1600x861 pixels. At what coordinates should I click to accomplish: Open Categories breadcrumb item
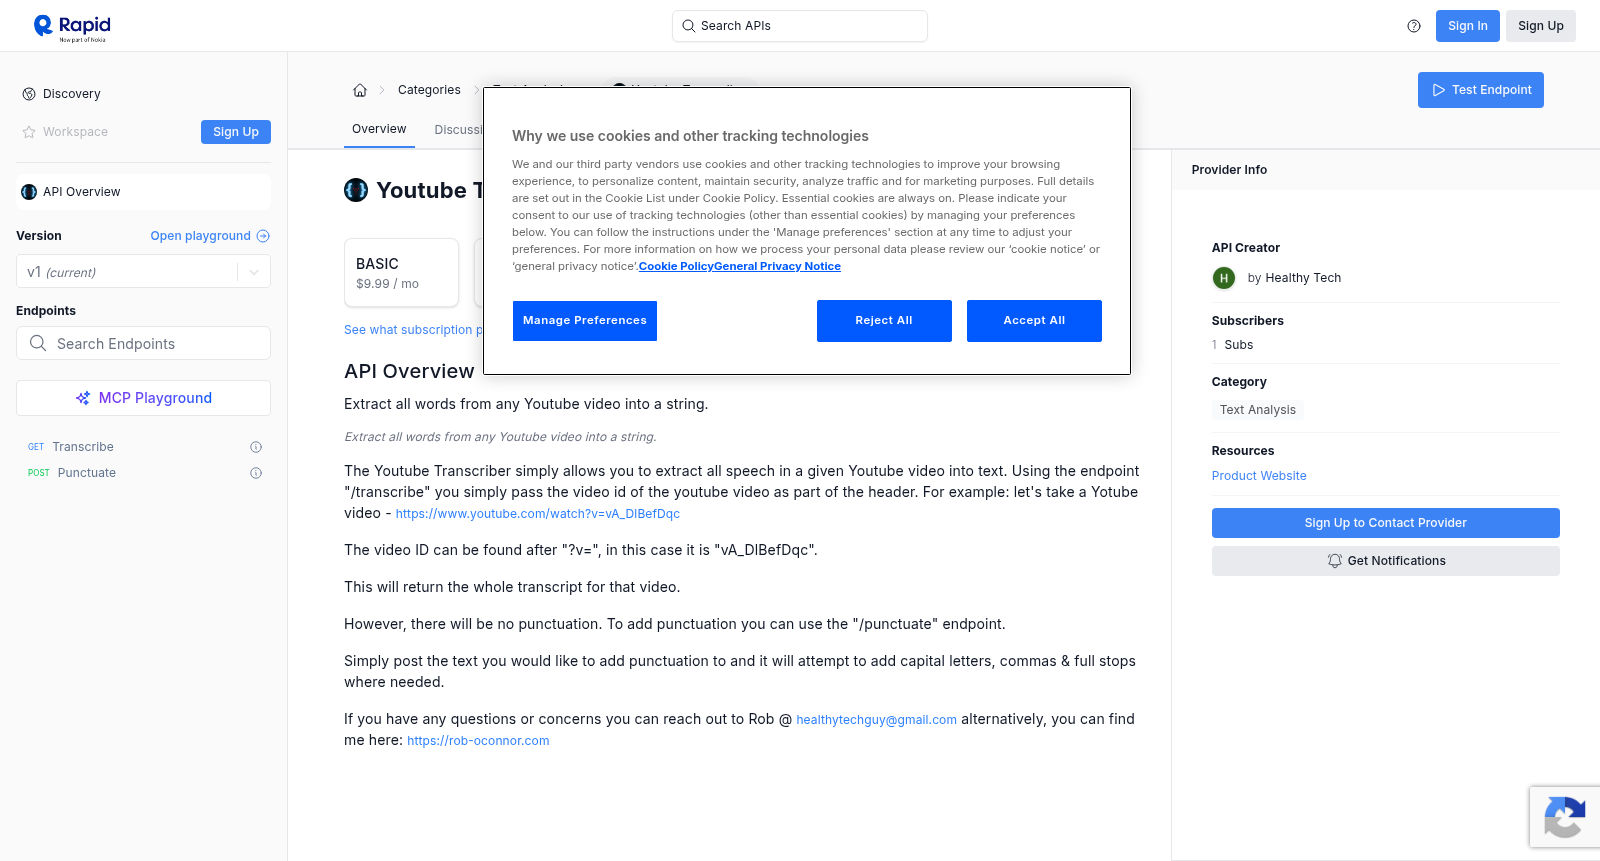[429, 90]
